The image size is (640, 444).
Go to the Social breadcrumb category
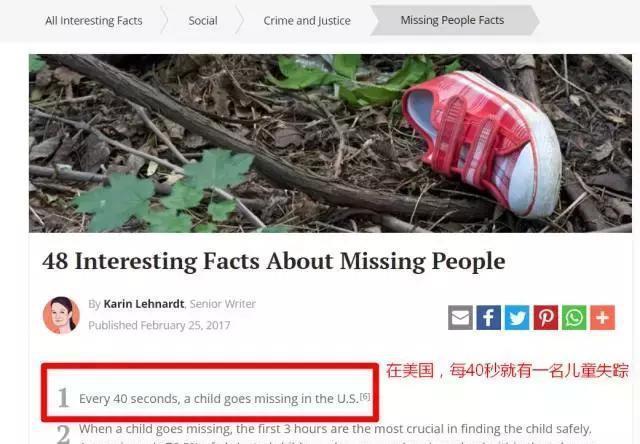203,20
